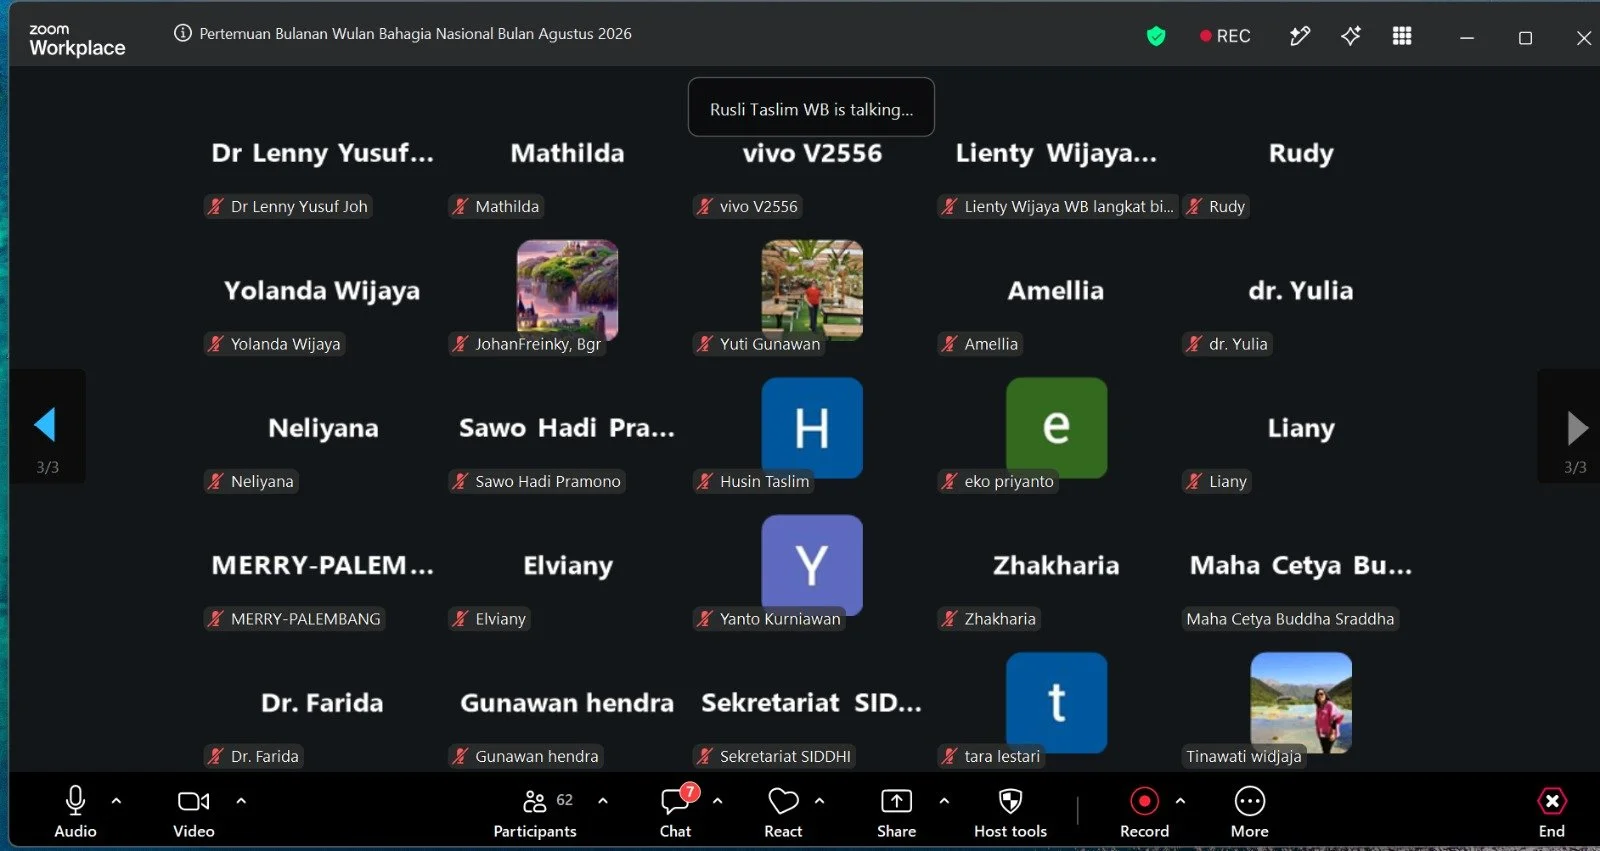1600x851 pixels.
Task: Expand the Chat options arrow
Action: click(x=717, y=801)
